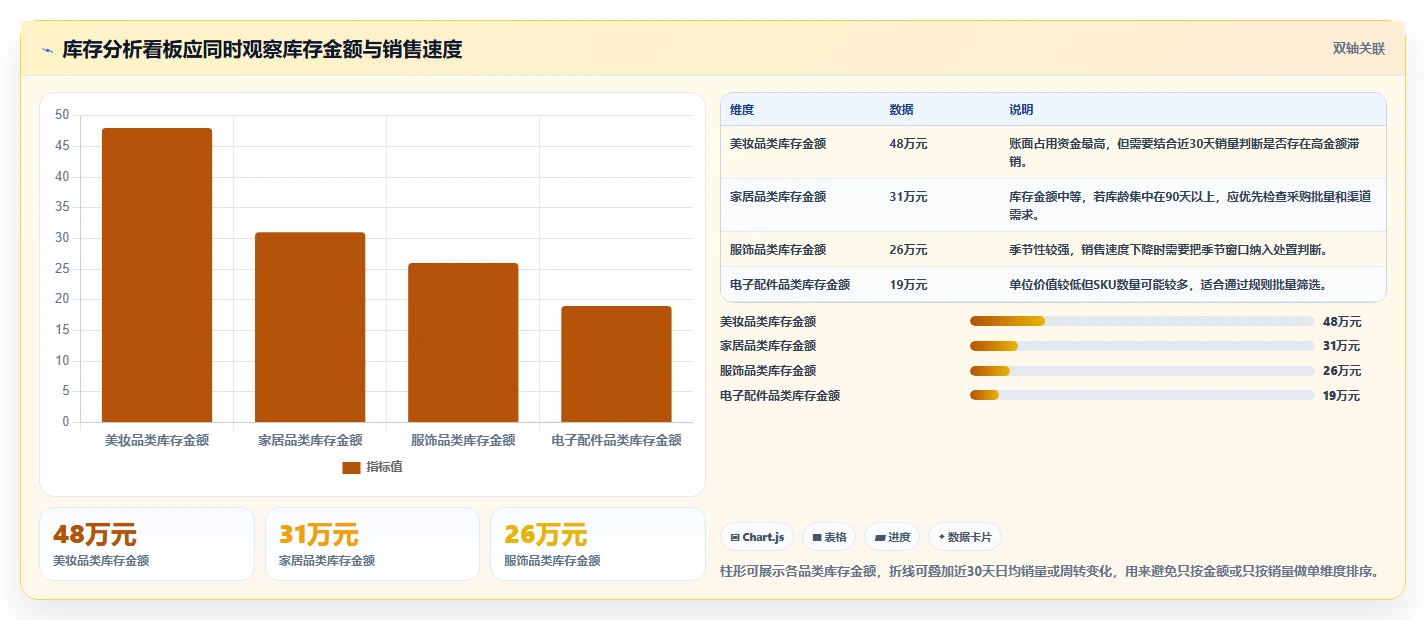Click table cell 电子配件品类库存金额
This screenshot has width=1426, height=620.
click(x=790, y=285)
